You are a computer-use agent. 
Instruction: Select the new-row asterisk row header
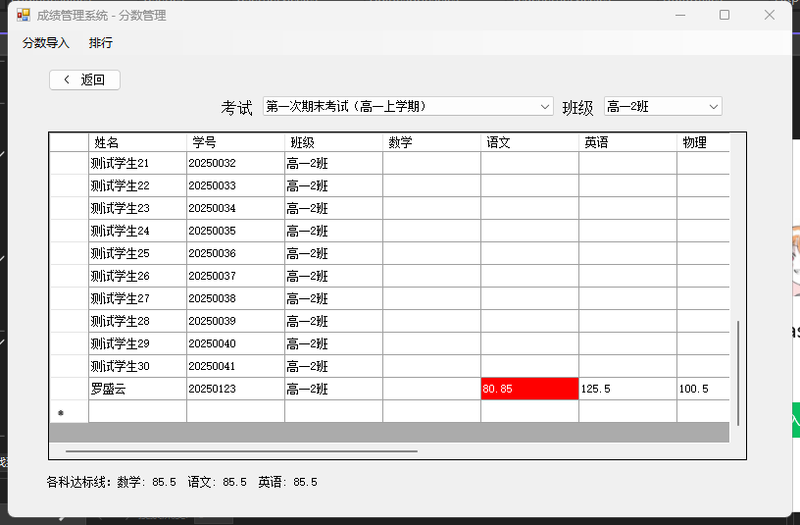[x=69, y=411]
